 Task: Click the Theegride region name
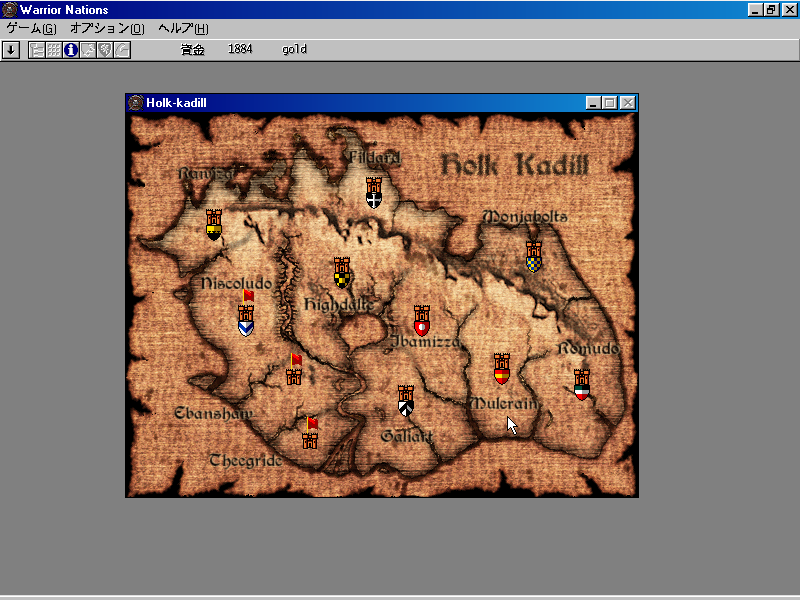point(246,461)
